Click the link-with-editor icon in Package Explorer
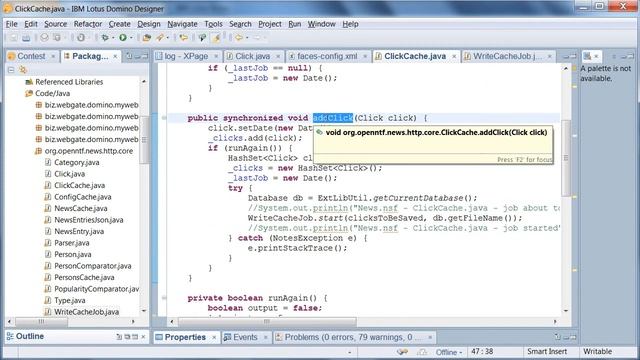Screen dimensions: 640x360 tap(22, 70)
